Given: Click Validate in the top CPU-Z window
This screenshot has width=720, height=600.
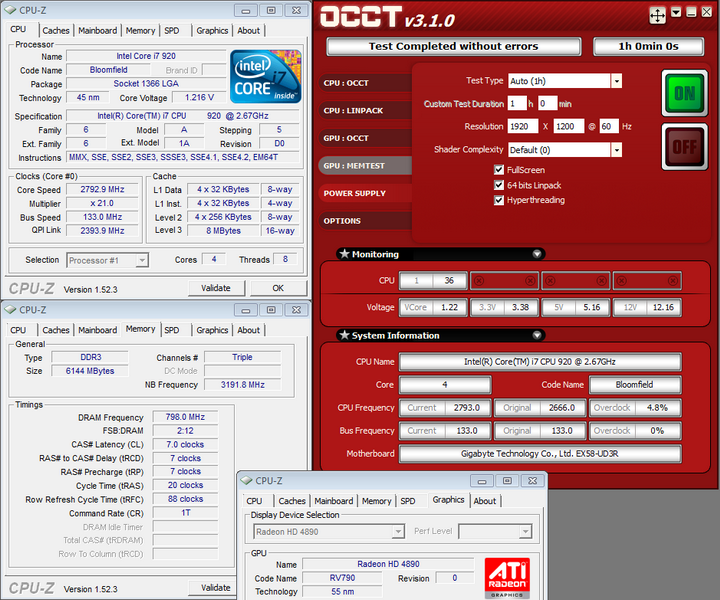Looking at the screenshot, I should pos(216,288).
